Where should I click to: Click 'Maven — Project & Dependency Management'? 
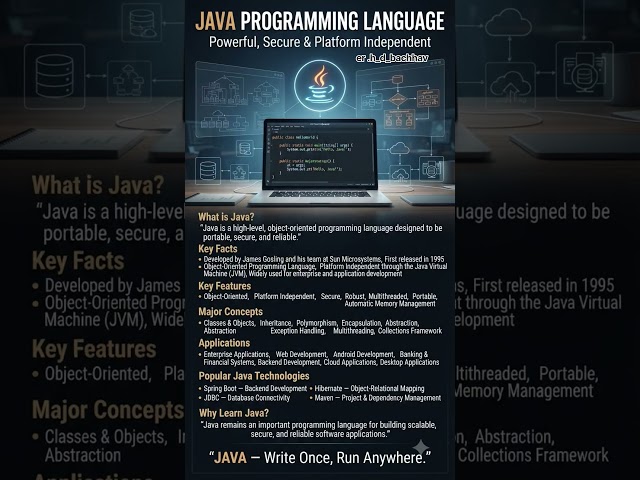[378, 398]
